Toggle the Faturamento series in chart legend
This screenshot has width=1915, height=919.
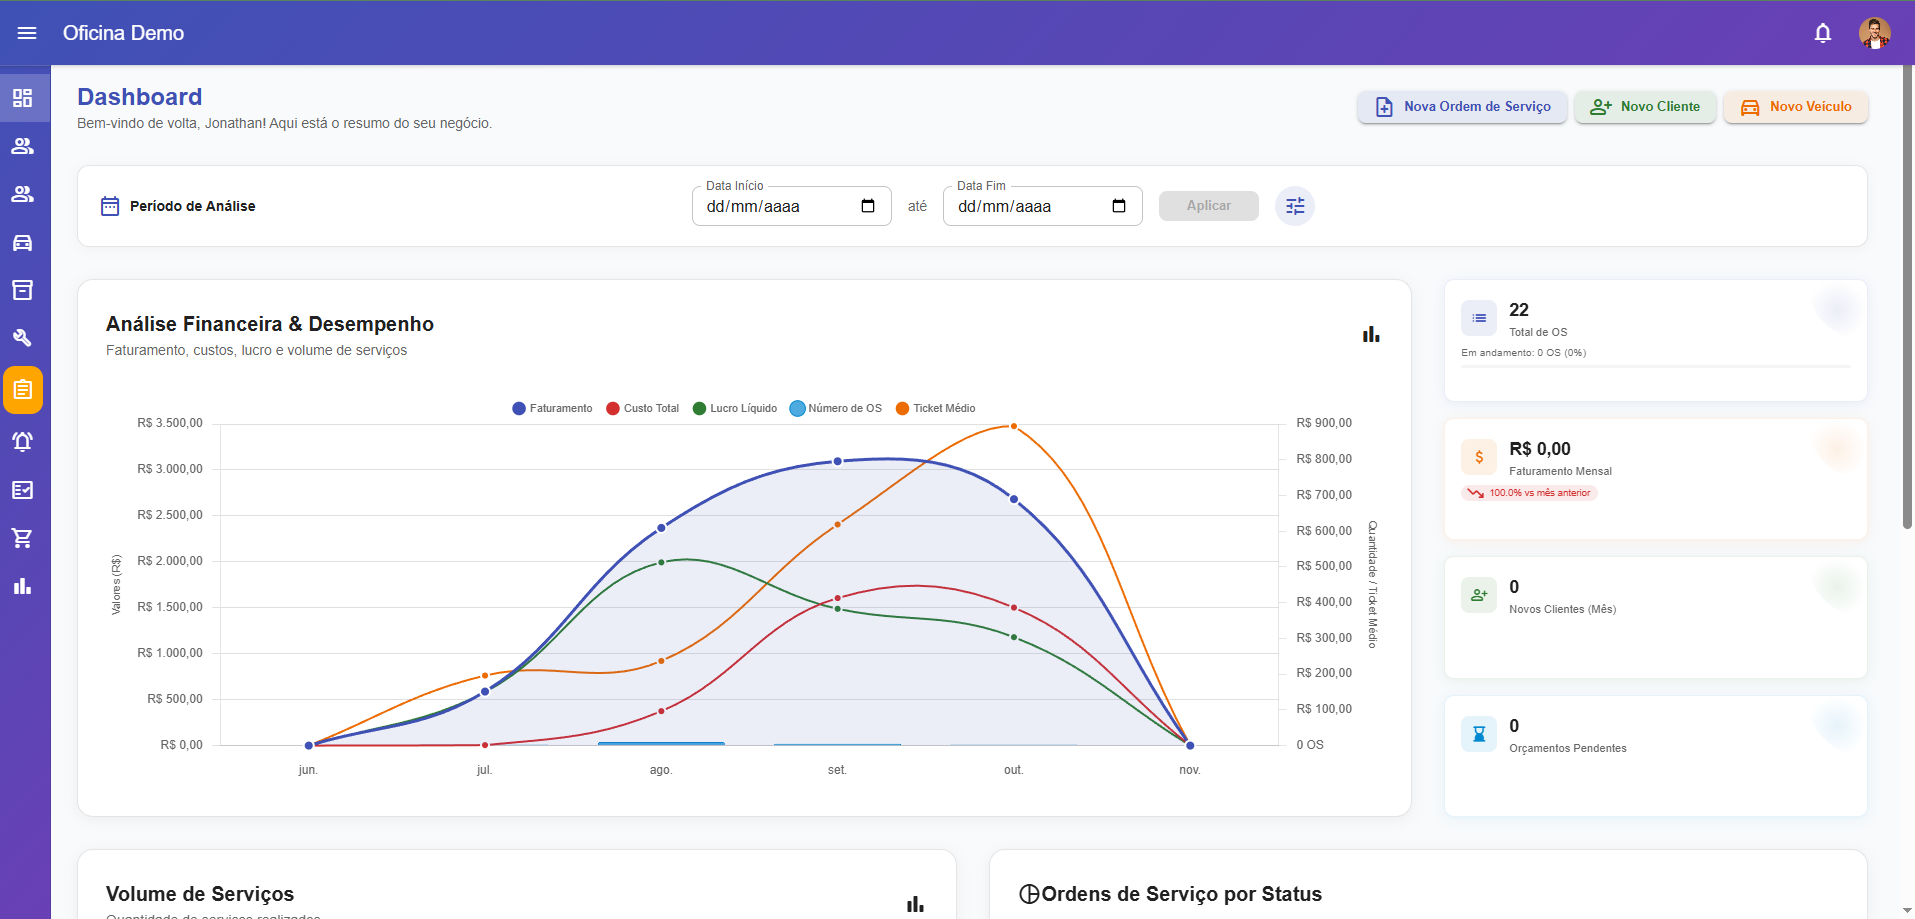552,408
